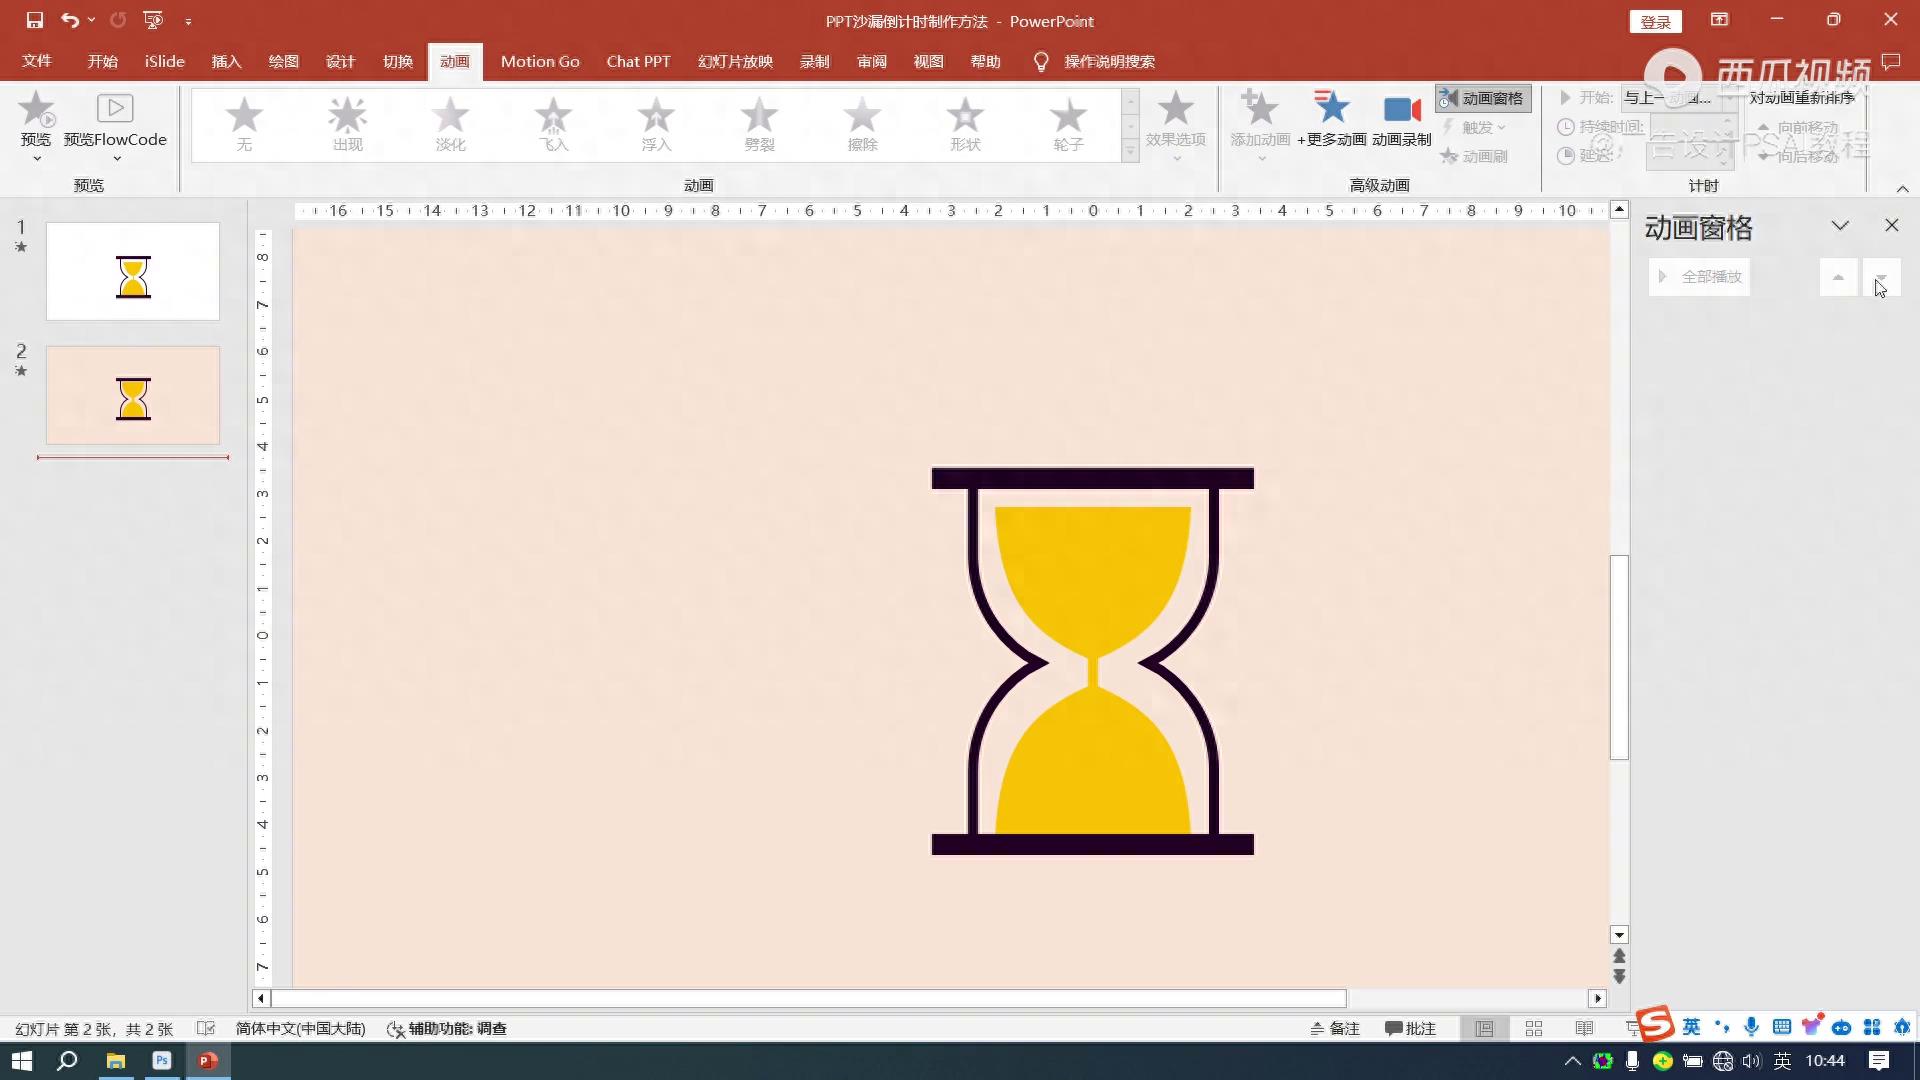
Task: Switch to Slide Sorter view
Action: [1534, 1028]
